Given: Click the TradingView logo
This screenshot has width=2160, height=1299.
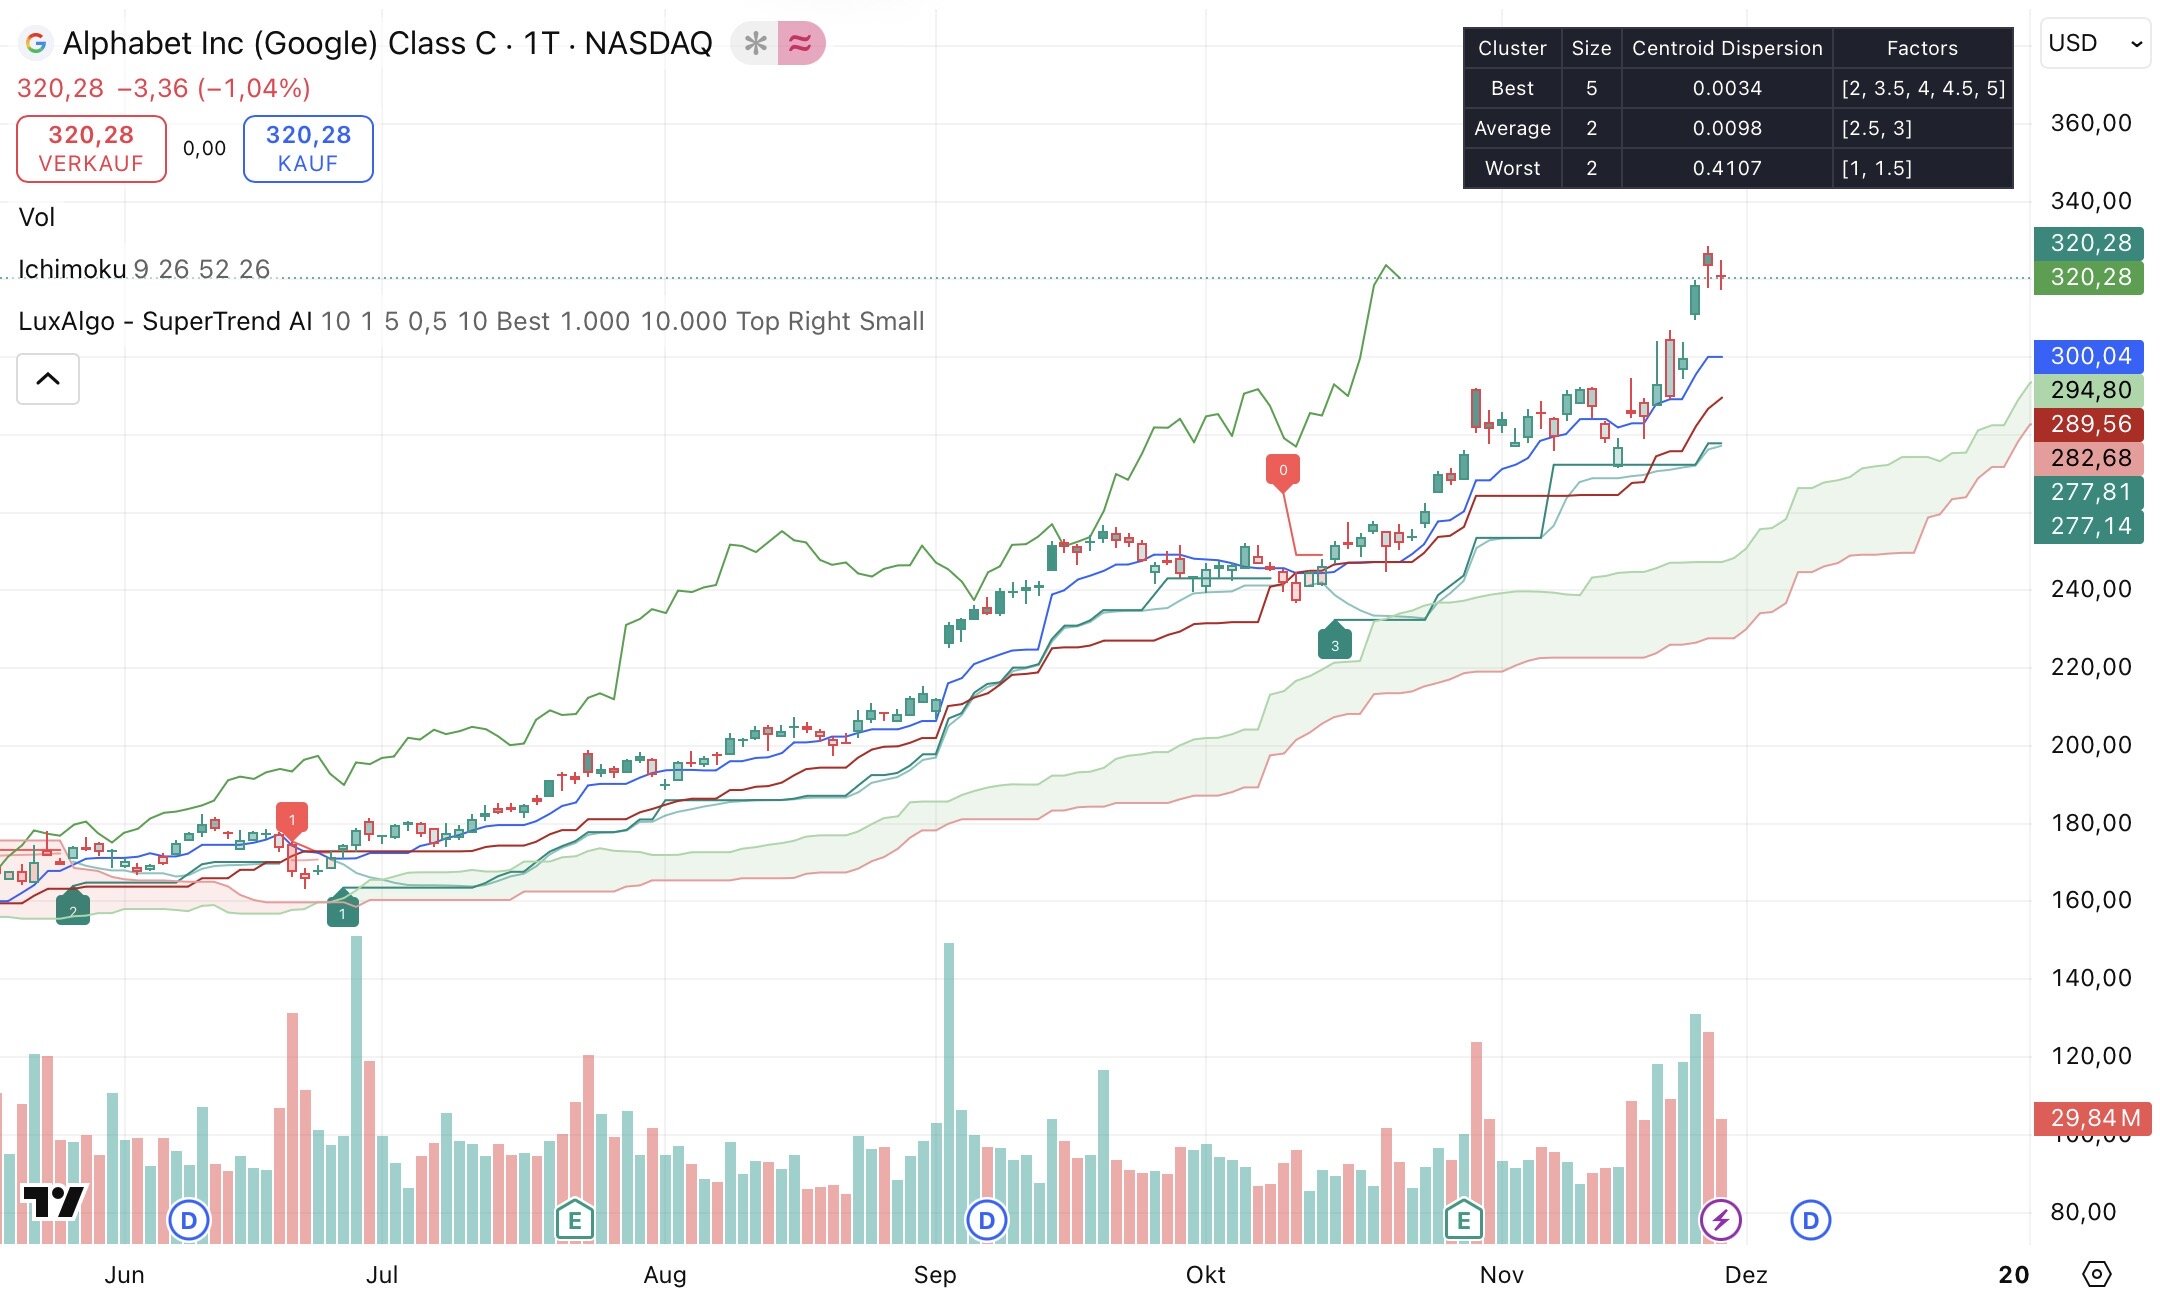Looking at the screenshot, I should [53, 1201].
